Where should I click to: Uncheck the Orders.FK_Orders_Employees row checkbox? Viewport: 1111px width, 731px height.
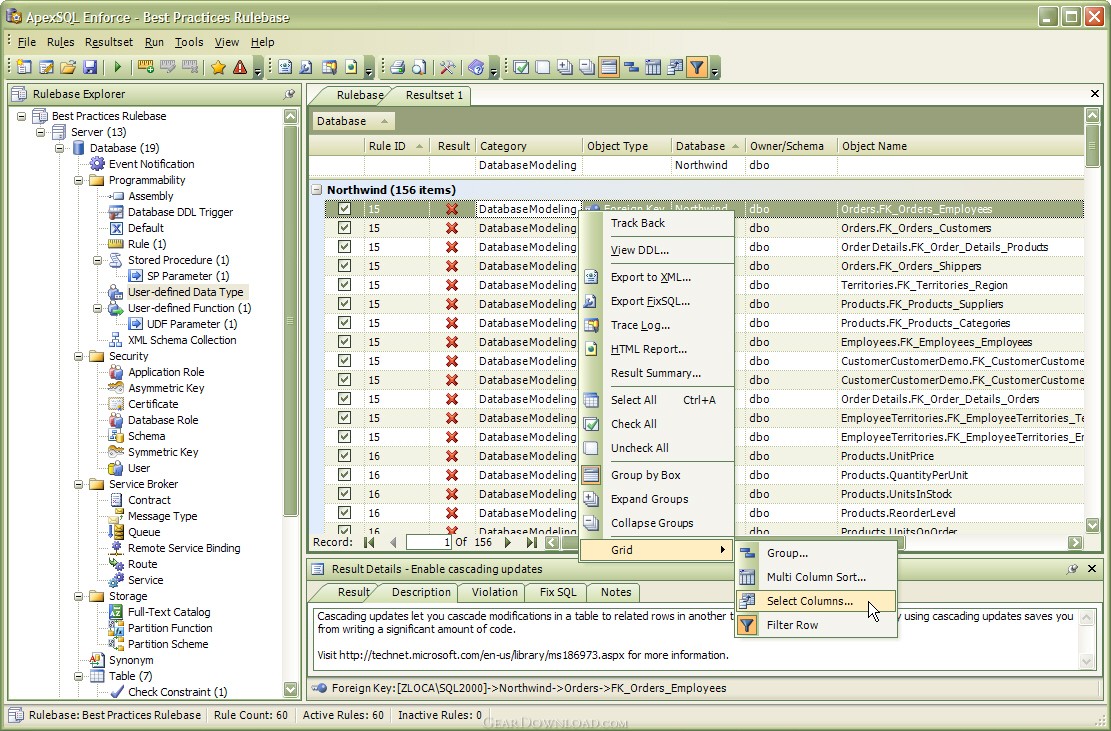(x=344, y=209)
